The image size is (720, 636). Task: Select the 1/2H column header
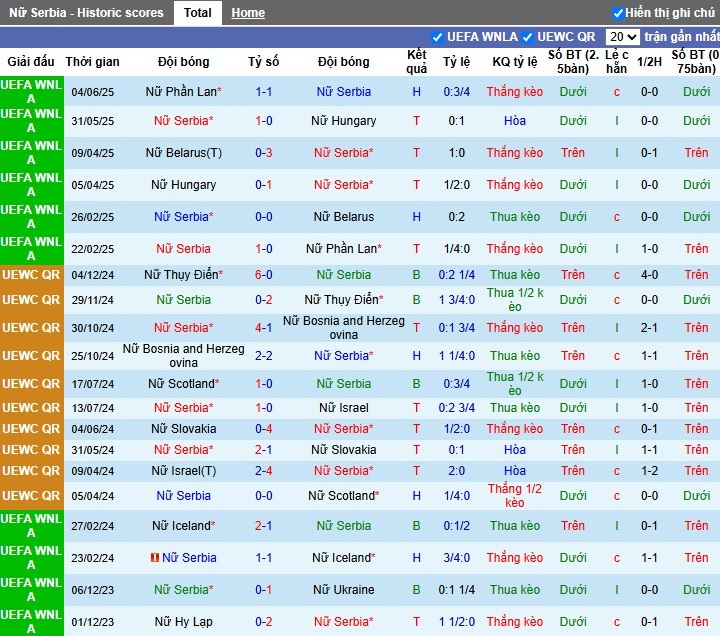(649, 62)
